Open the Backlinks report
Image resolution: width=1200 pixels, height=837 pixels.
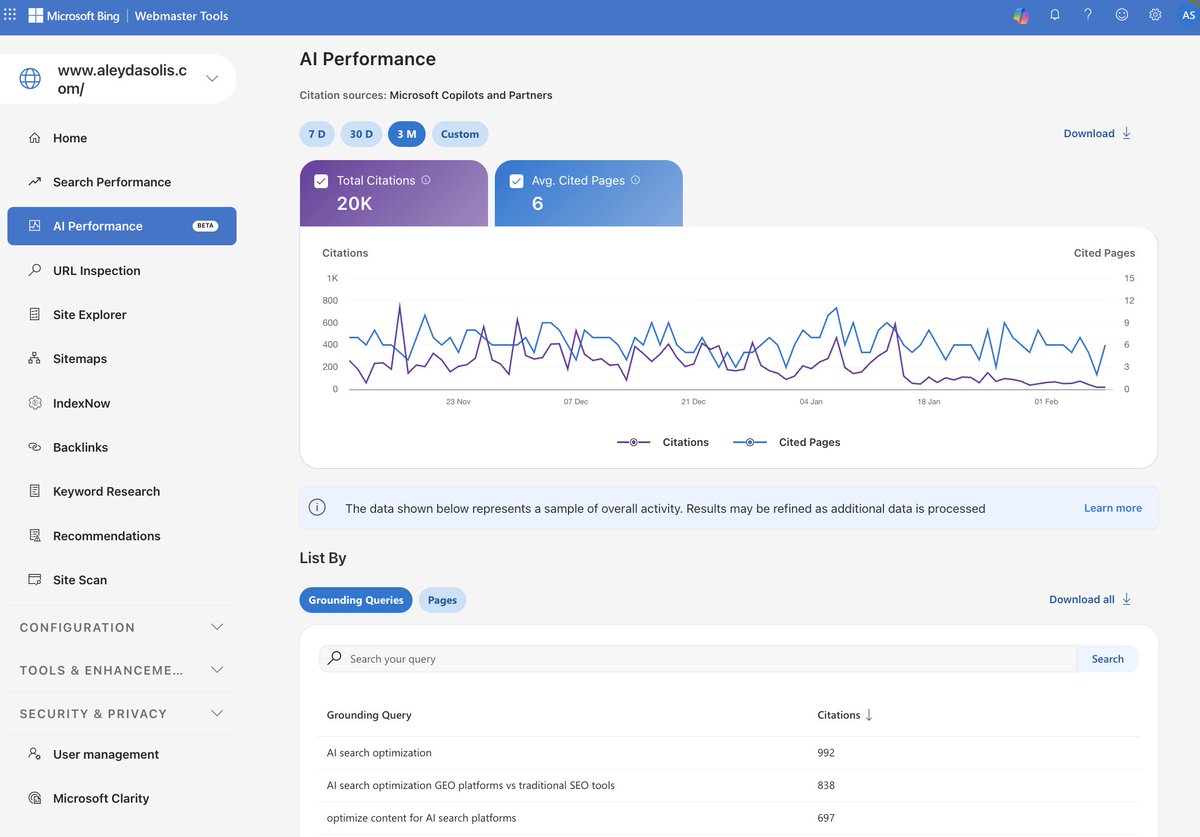click(x=78, y=447)
